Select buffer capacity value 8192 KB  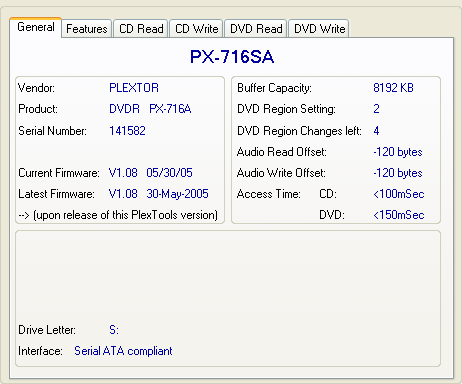point(393,88)
